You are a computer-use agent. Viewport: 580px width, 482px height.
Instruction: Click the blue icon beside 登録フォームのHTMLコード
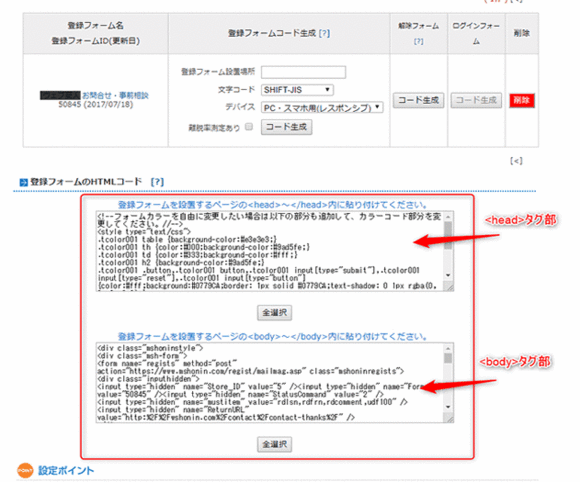pyautogui.click(x=24, y=182)
